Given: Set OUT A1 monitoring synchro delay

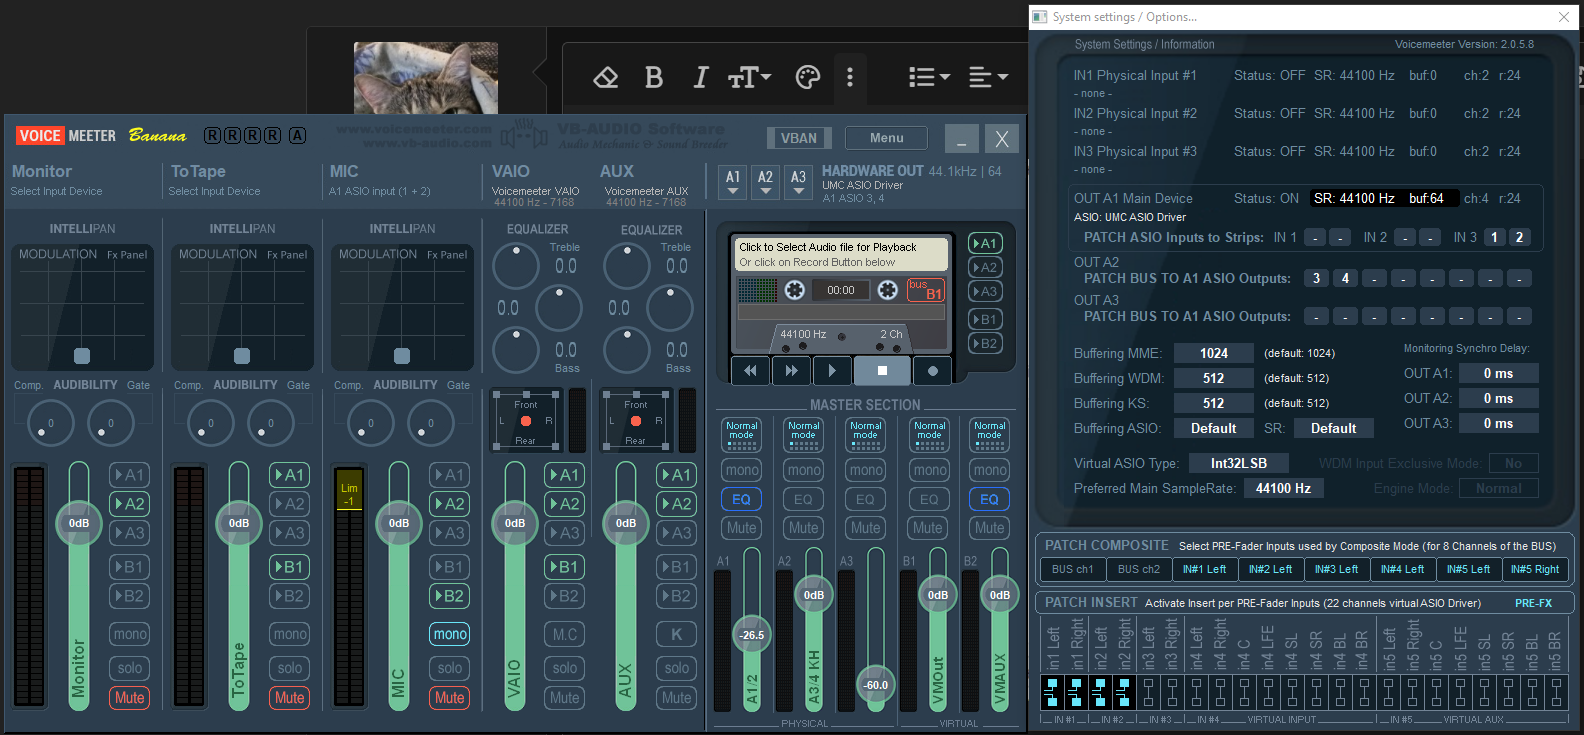Looking at the screenshot, I should (1498, 373).
